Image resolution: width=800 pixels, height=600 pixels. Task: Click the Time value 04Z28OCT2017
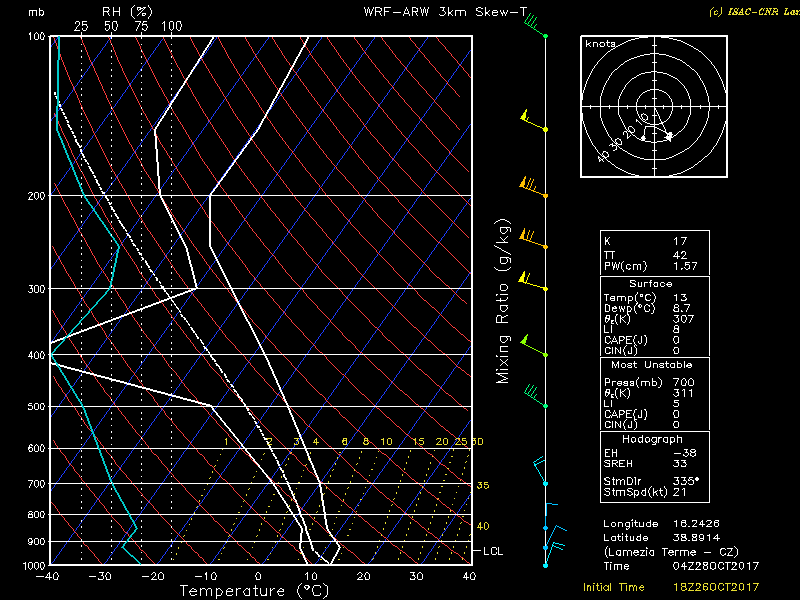click(716, 566)
